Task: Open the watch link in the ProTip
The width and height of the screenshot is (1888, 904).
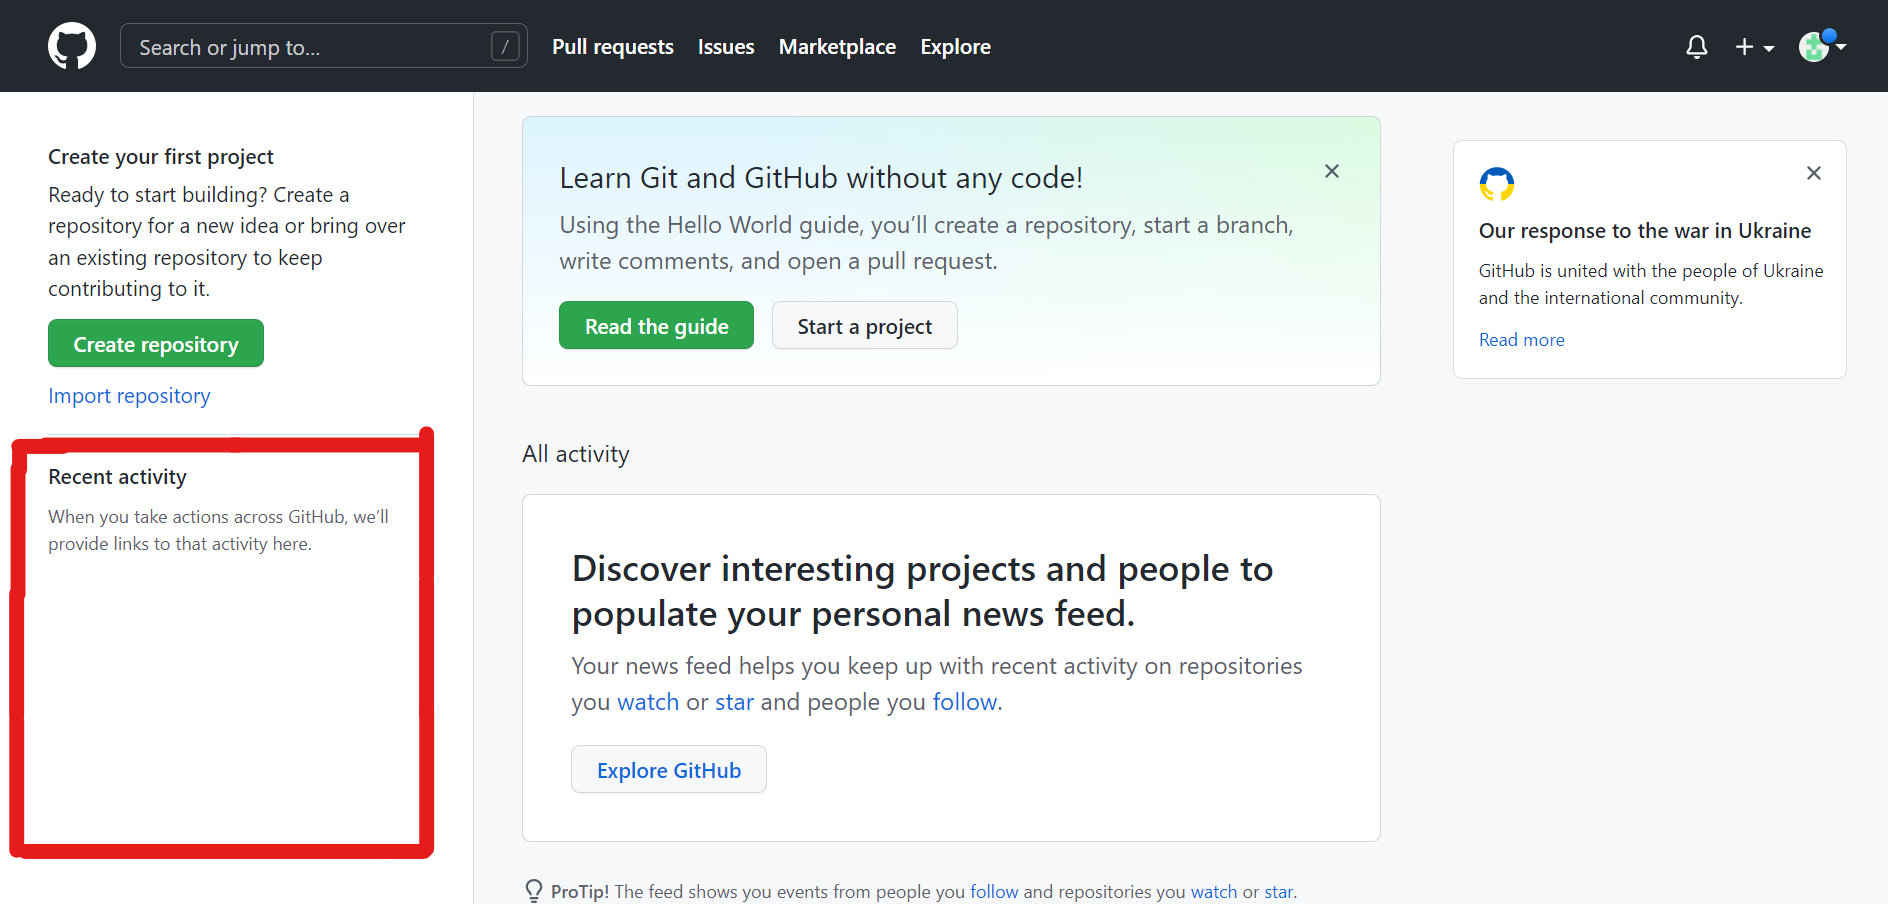Action: pos(1214,891)
